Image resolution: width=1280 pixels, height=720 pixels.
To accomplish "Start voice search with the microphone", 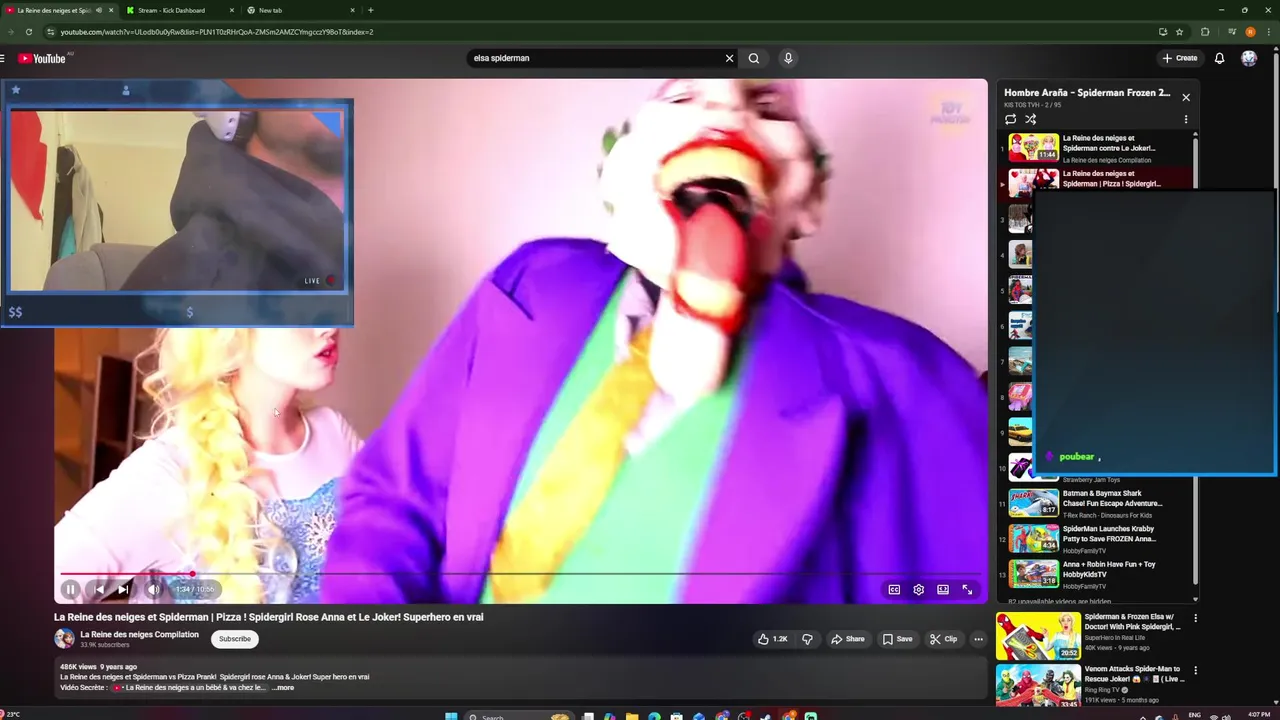I will tap(788, 58).
